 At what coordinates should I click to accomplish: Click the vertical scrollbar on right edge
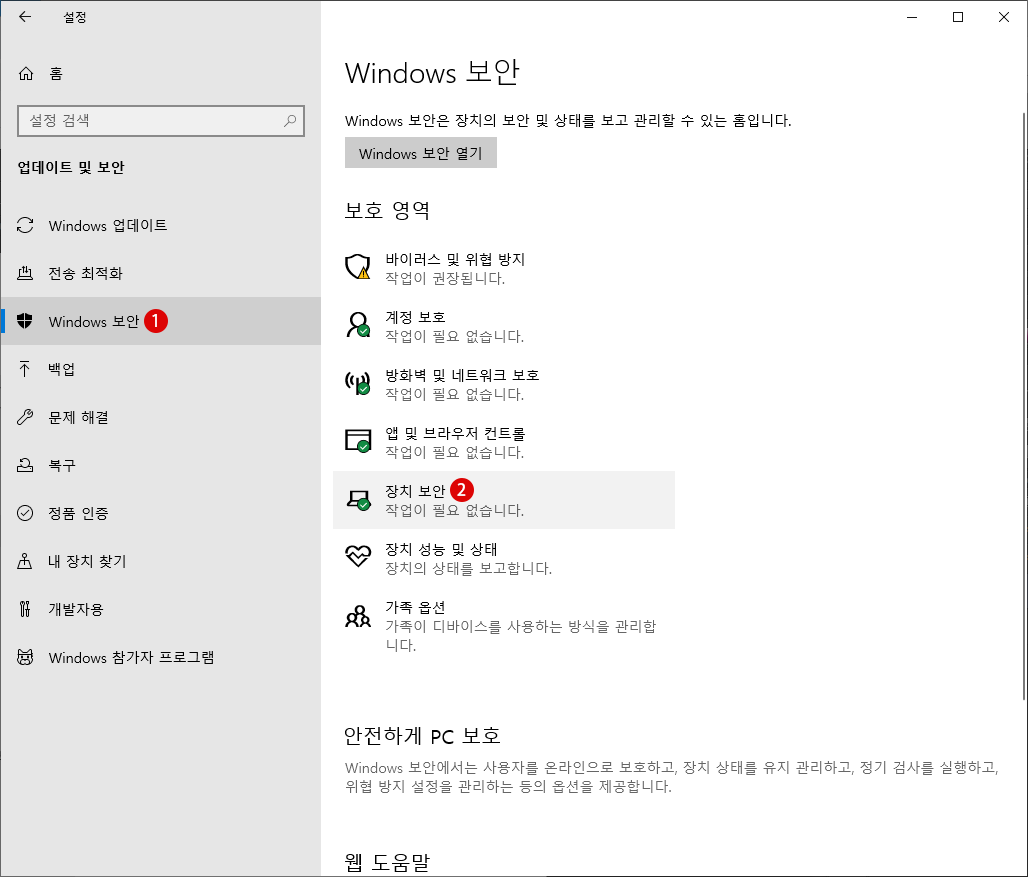pos(1024,406)
